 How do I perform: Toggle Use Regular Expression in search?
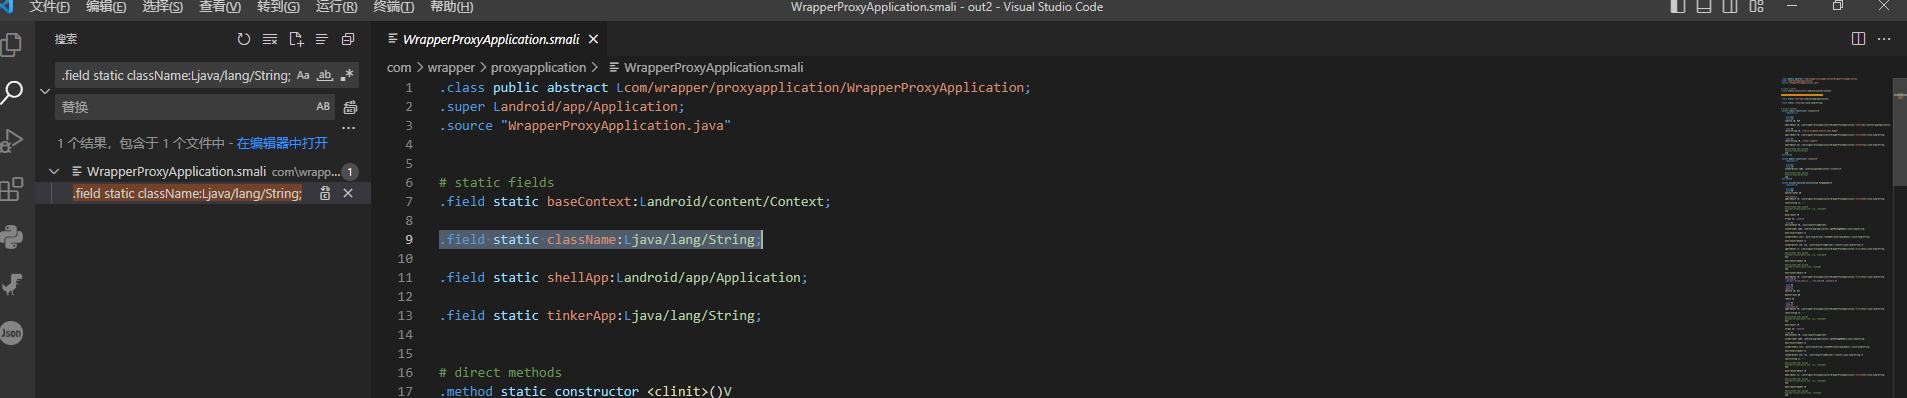pos(347,75)
